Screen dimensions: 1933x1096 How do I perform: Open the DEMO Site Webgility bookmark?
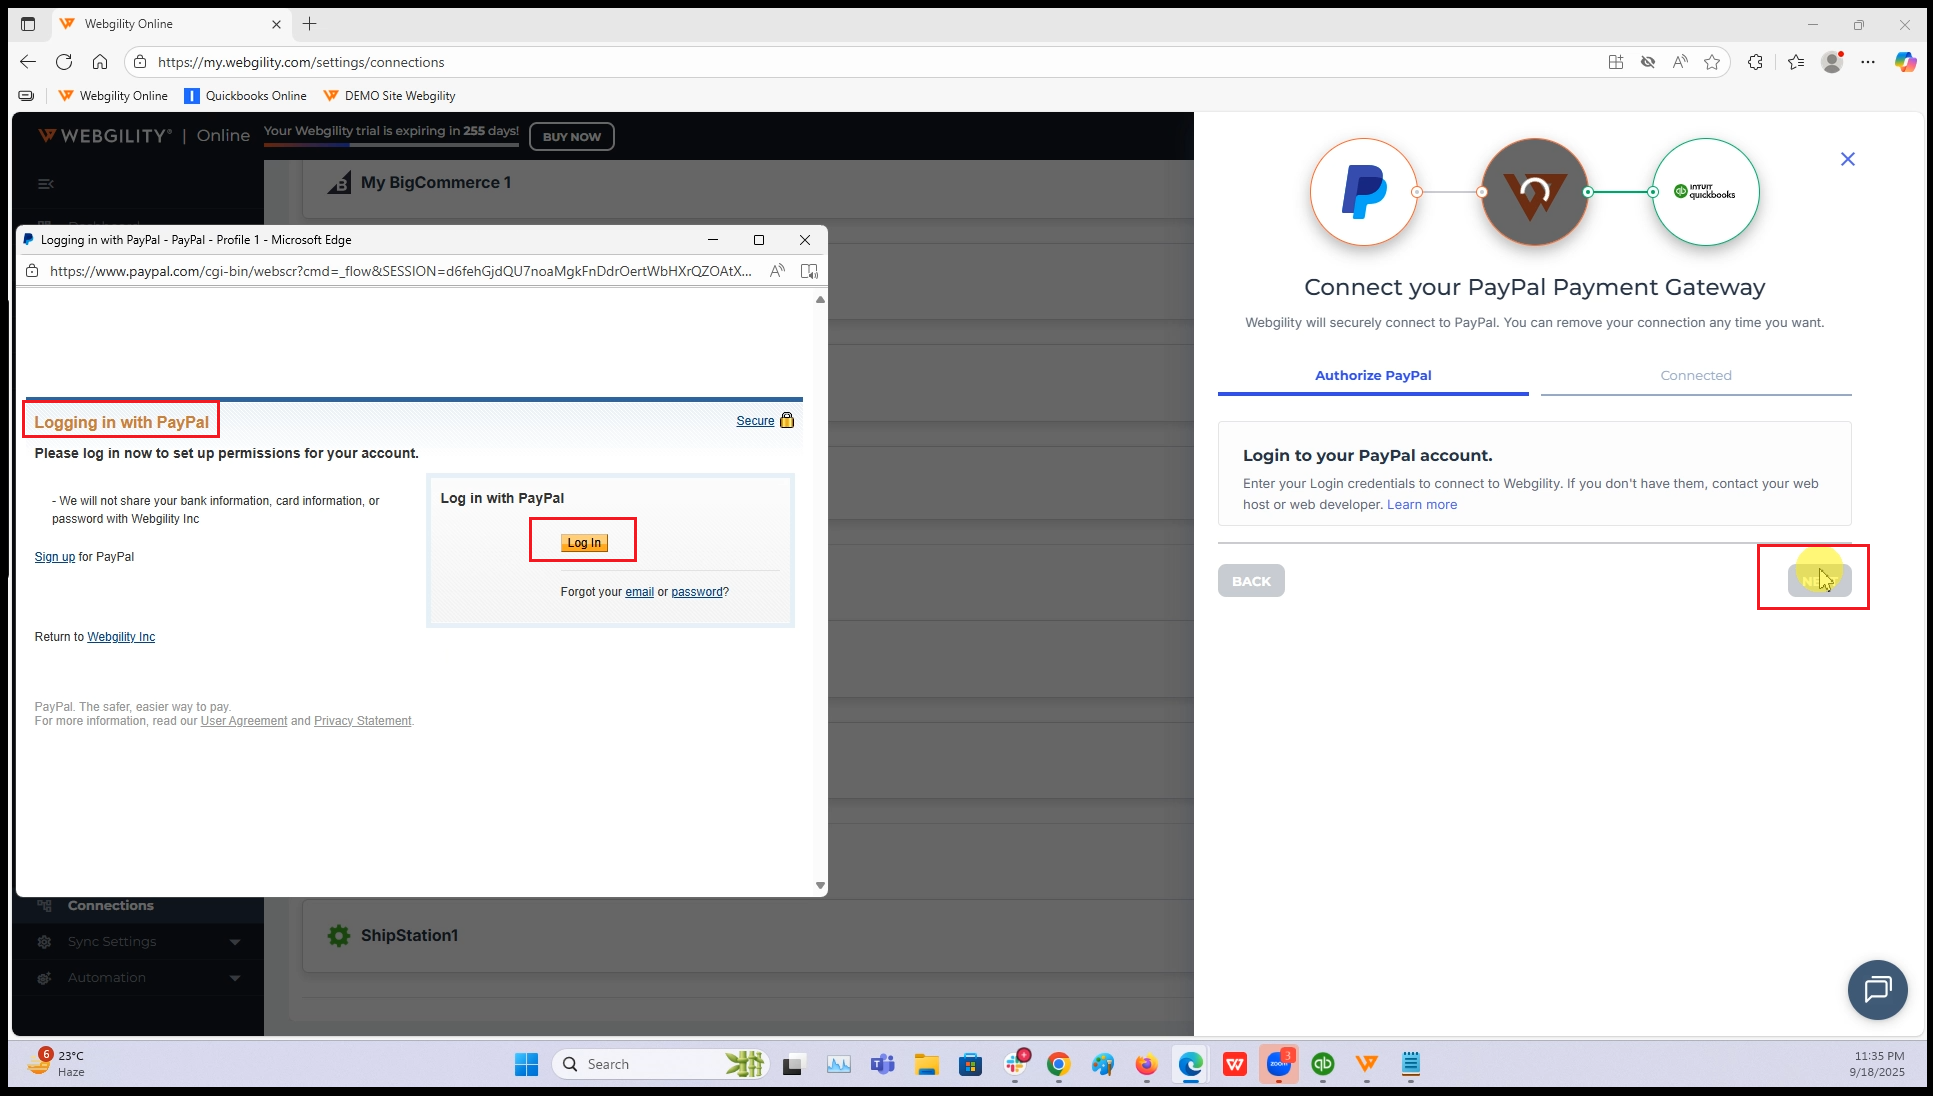(389, 96)
